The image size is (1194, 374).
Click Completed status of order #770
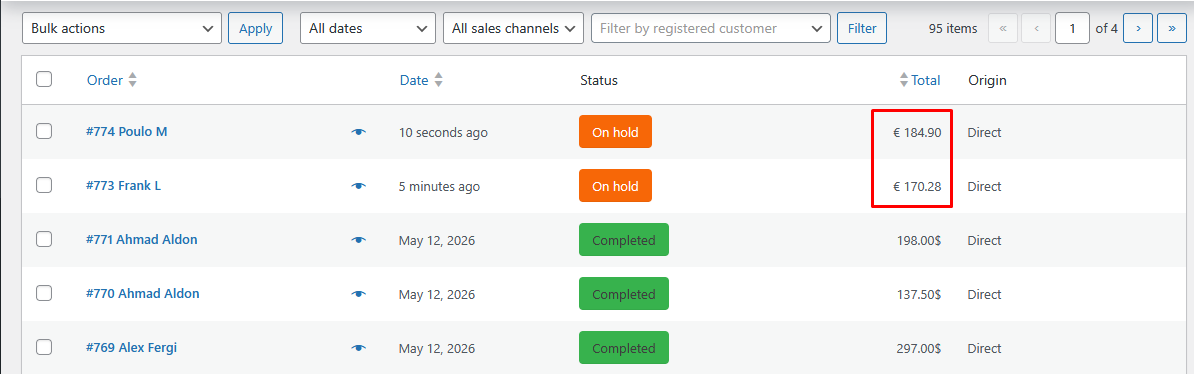tap(624, 294)
